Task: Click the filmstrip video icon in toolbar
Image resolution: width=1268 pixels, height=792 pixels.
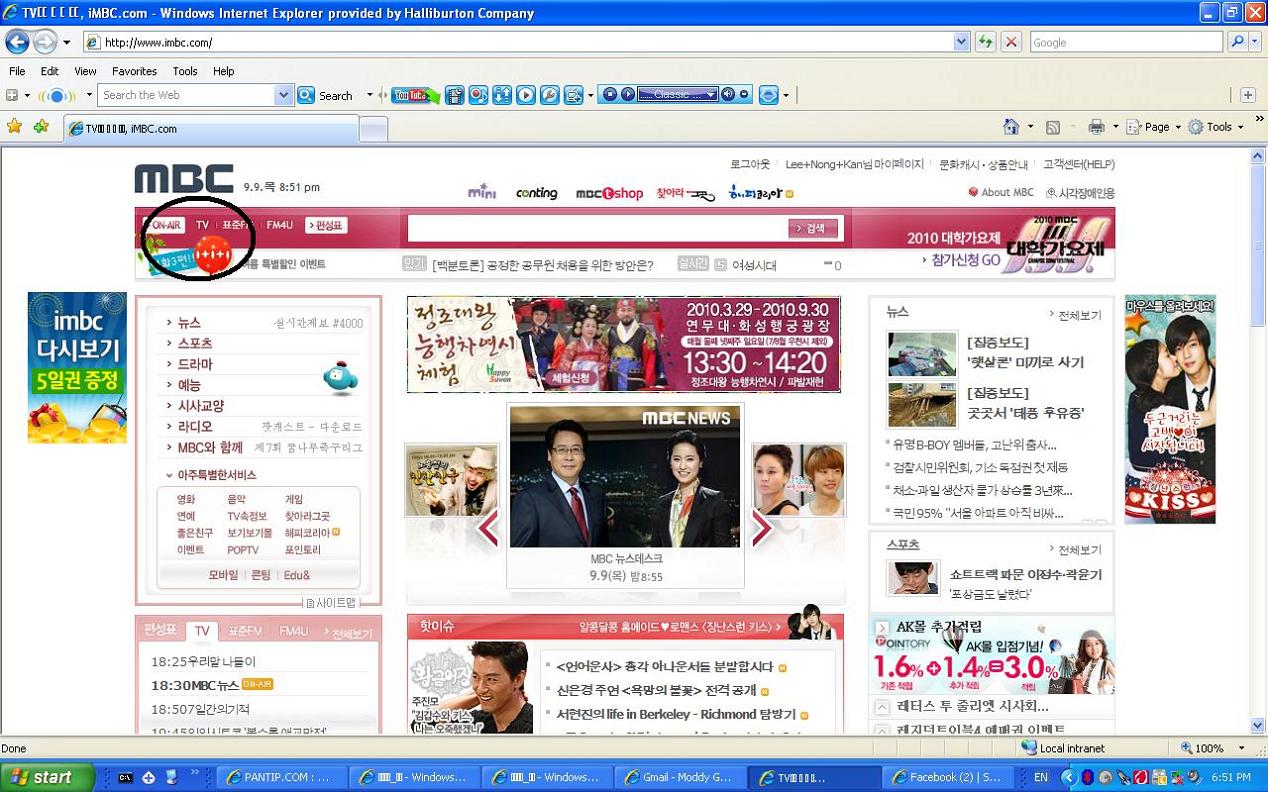Action: pyautogui.click(x=455, y=95)
